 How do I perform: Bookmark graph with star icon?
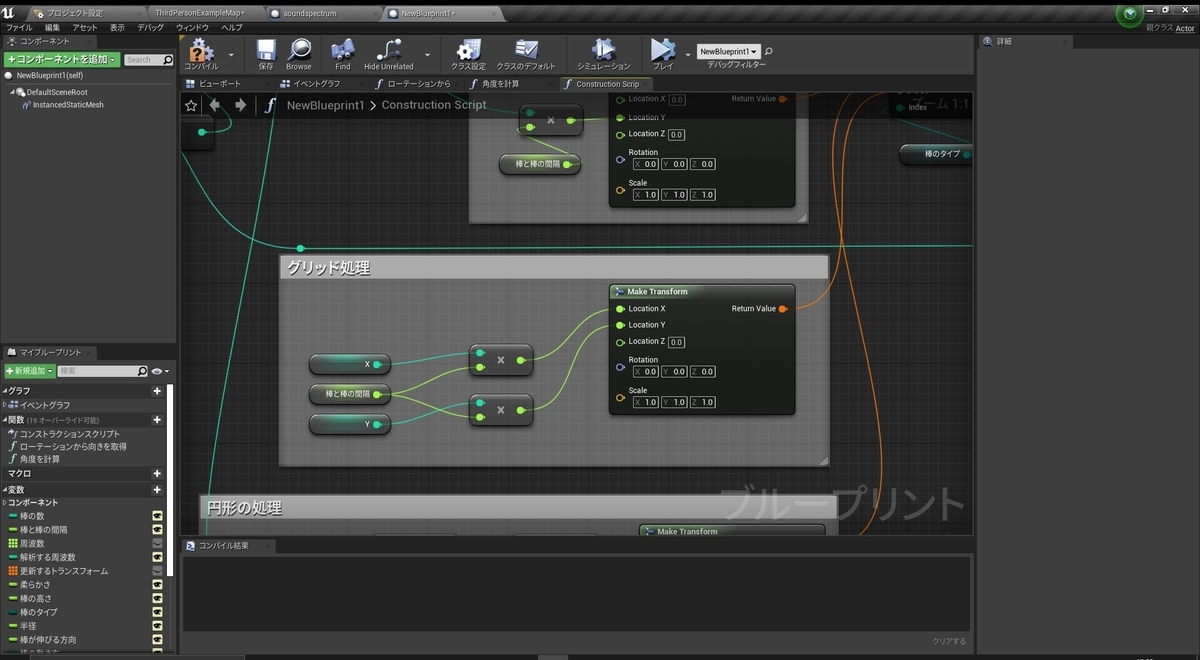191,105
